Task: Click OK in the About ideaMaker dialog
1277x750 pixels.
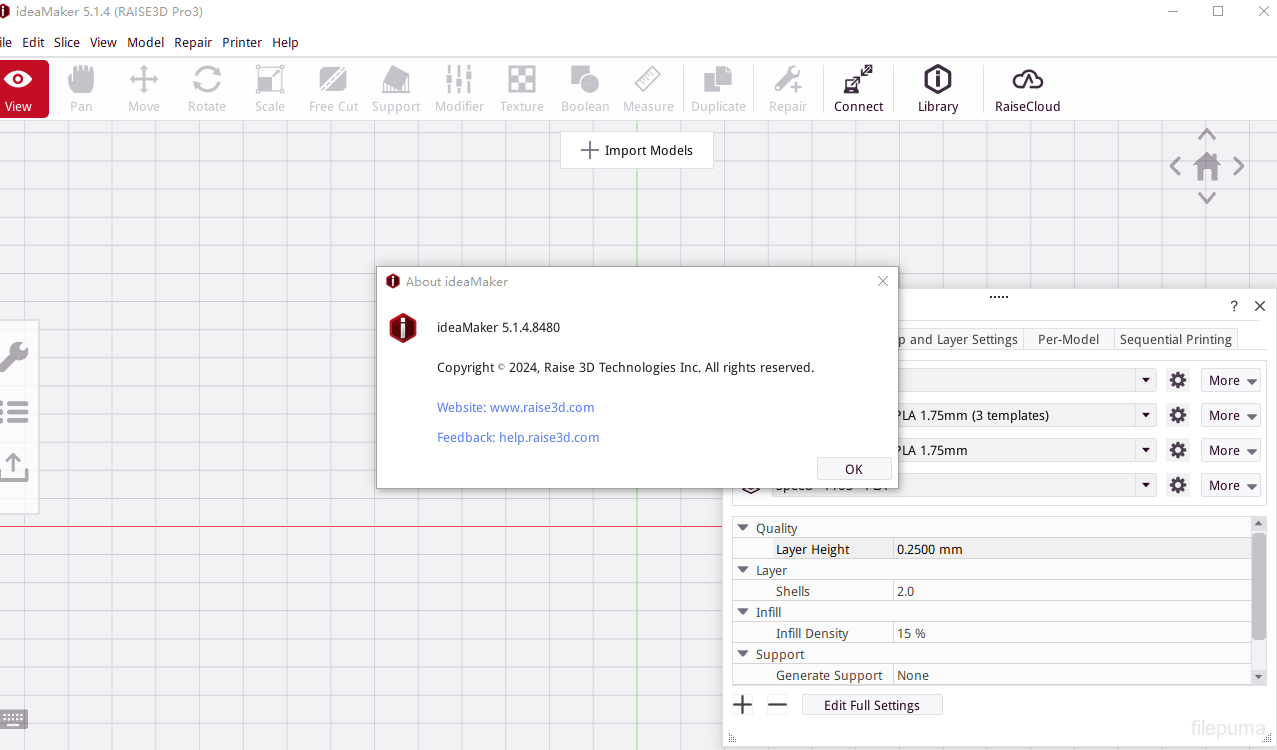Action: [x=853, y=469]
